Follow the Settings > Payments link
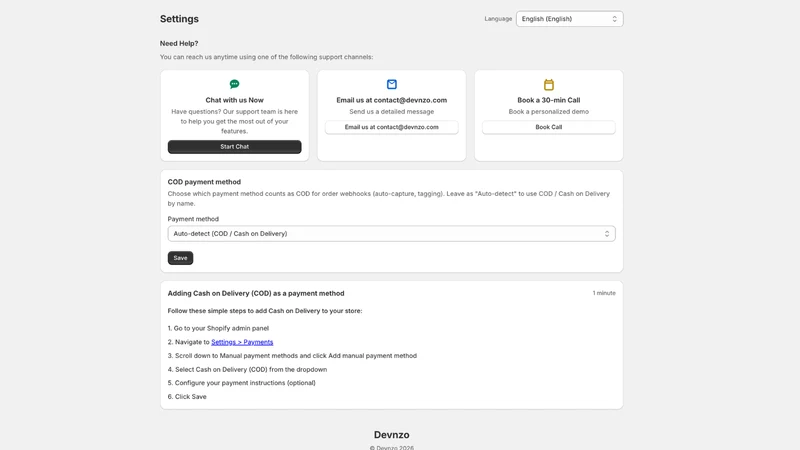Screen dimensions: 800x450 242,342
